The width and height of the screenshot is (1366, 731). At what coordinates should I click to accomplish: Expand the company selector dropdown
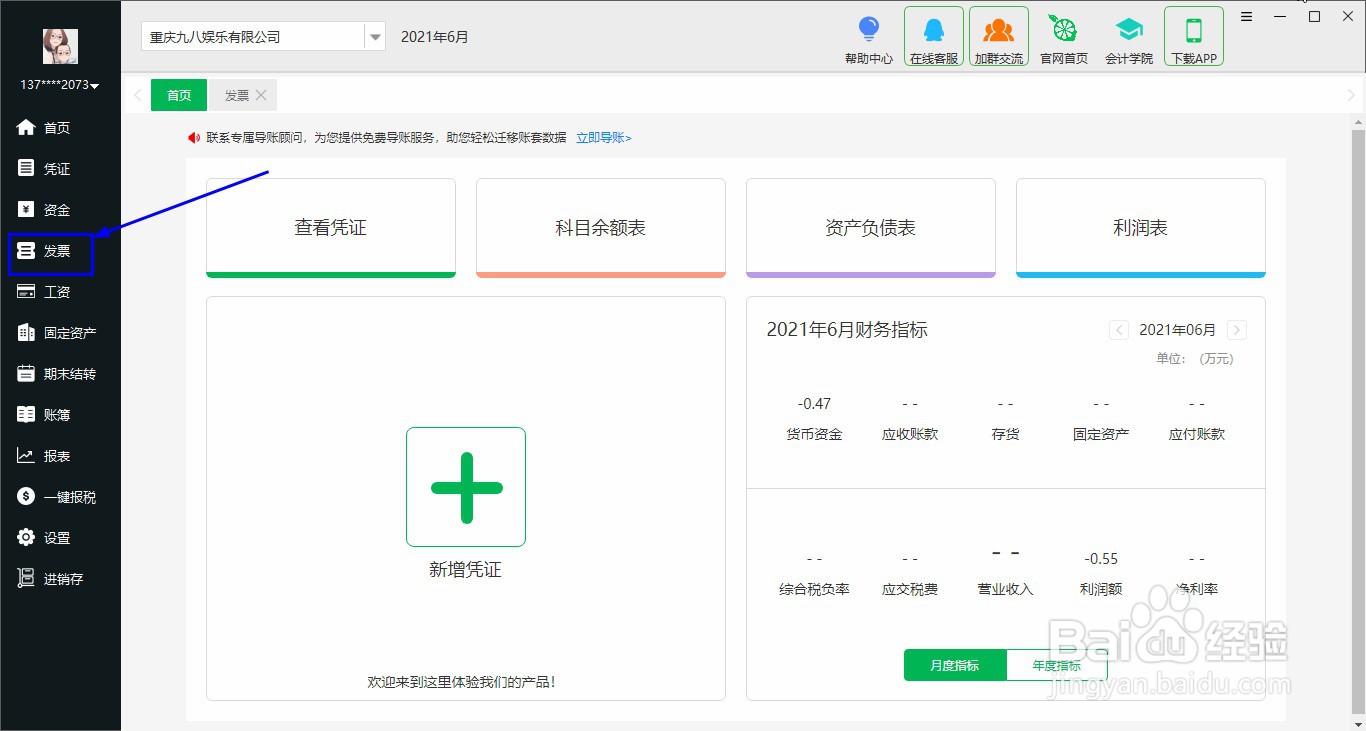374,36
